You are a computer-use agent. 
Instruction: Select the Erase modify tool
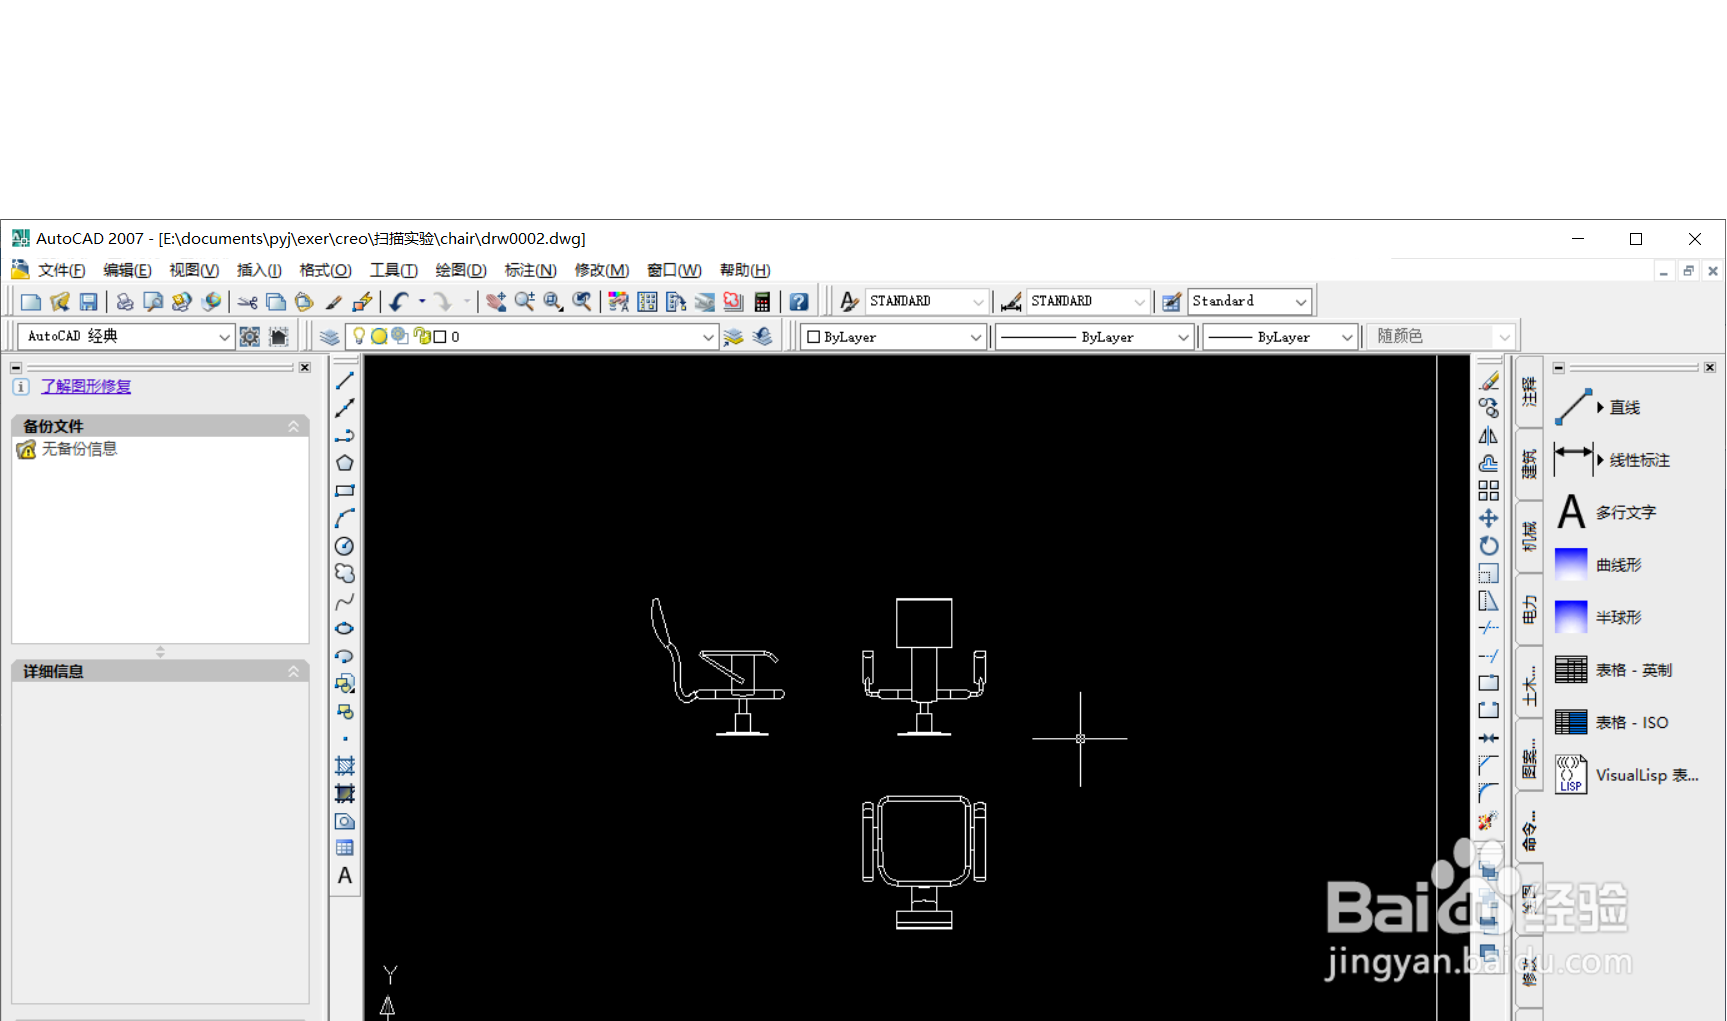(x=1489, y=380)
